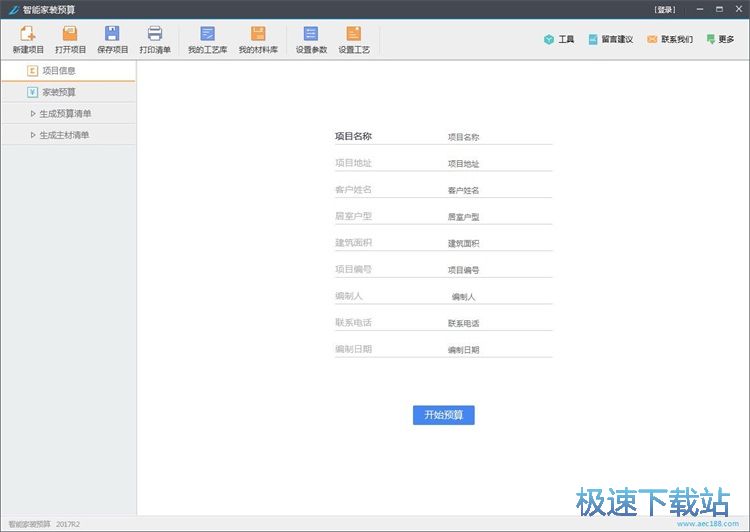
Task: Open 留言建议 feedback option
Action: tap(610, 40)
